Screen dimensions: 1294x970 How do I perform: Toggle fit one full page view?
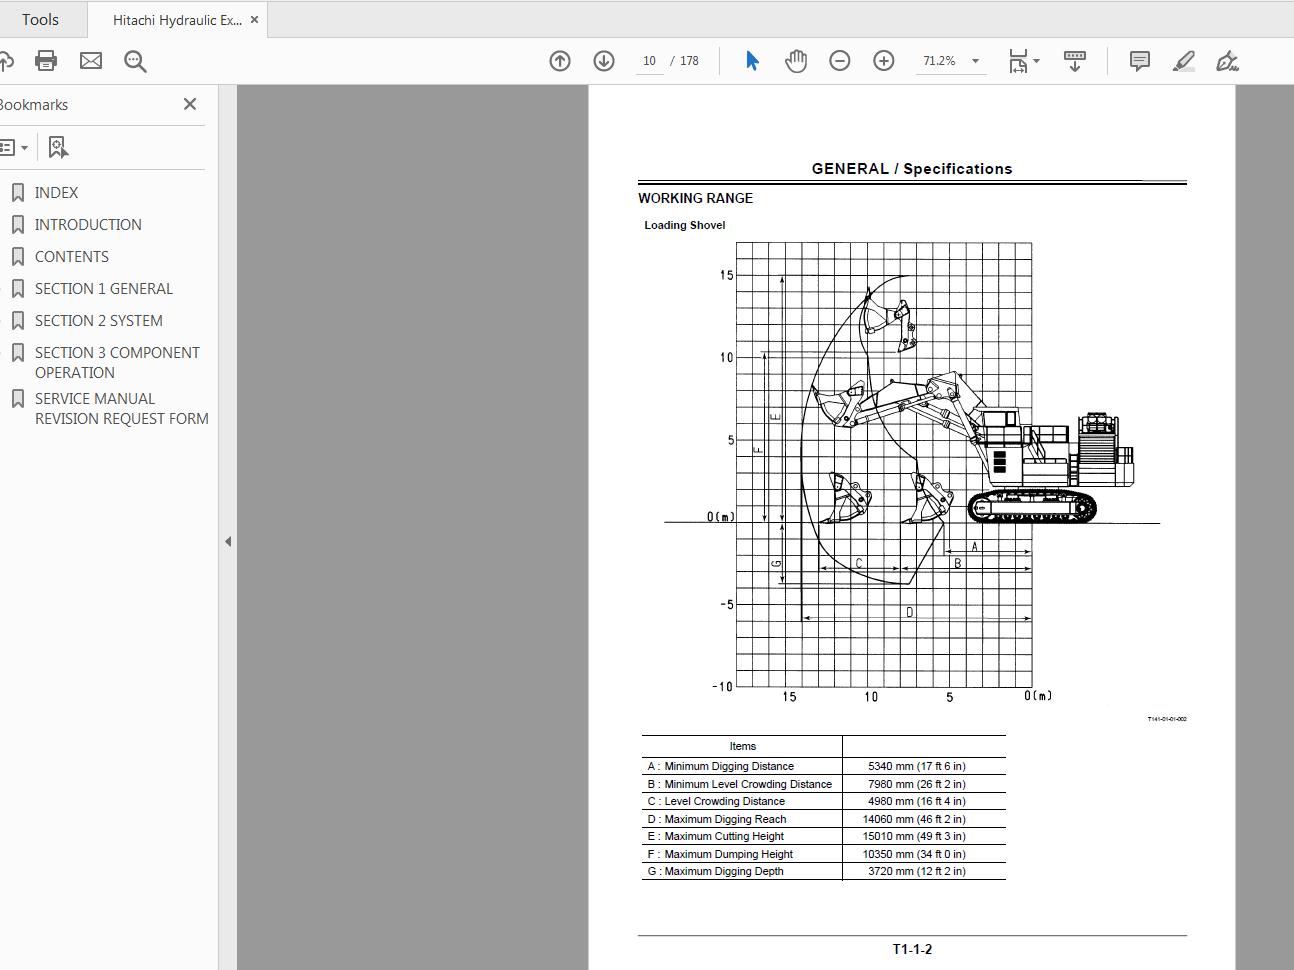point(1018,61)
